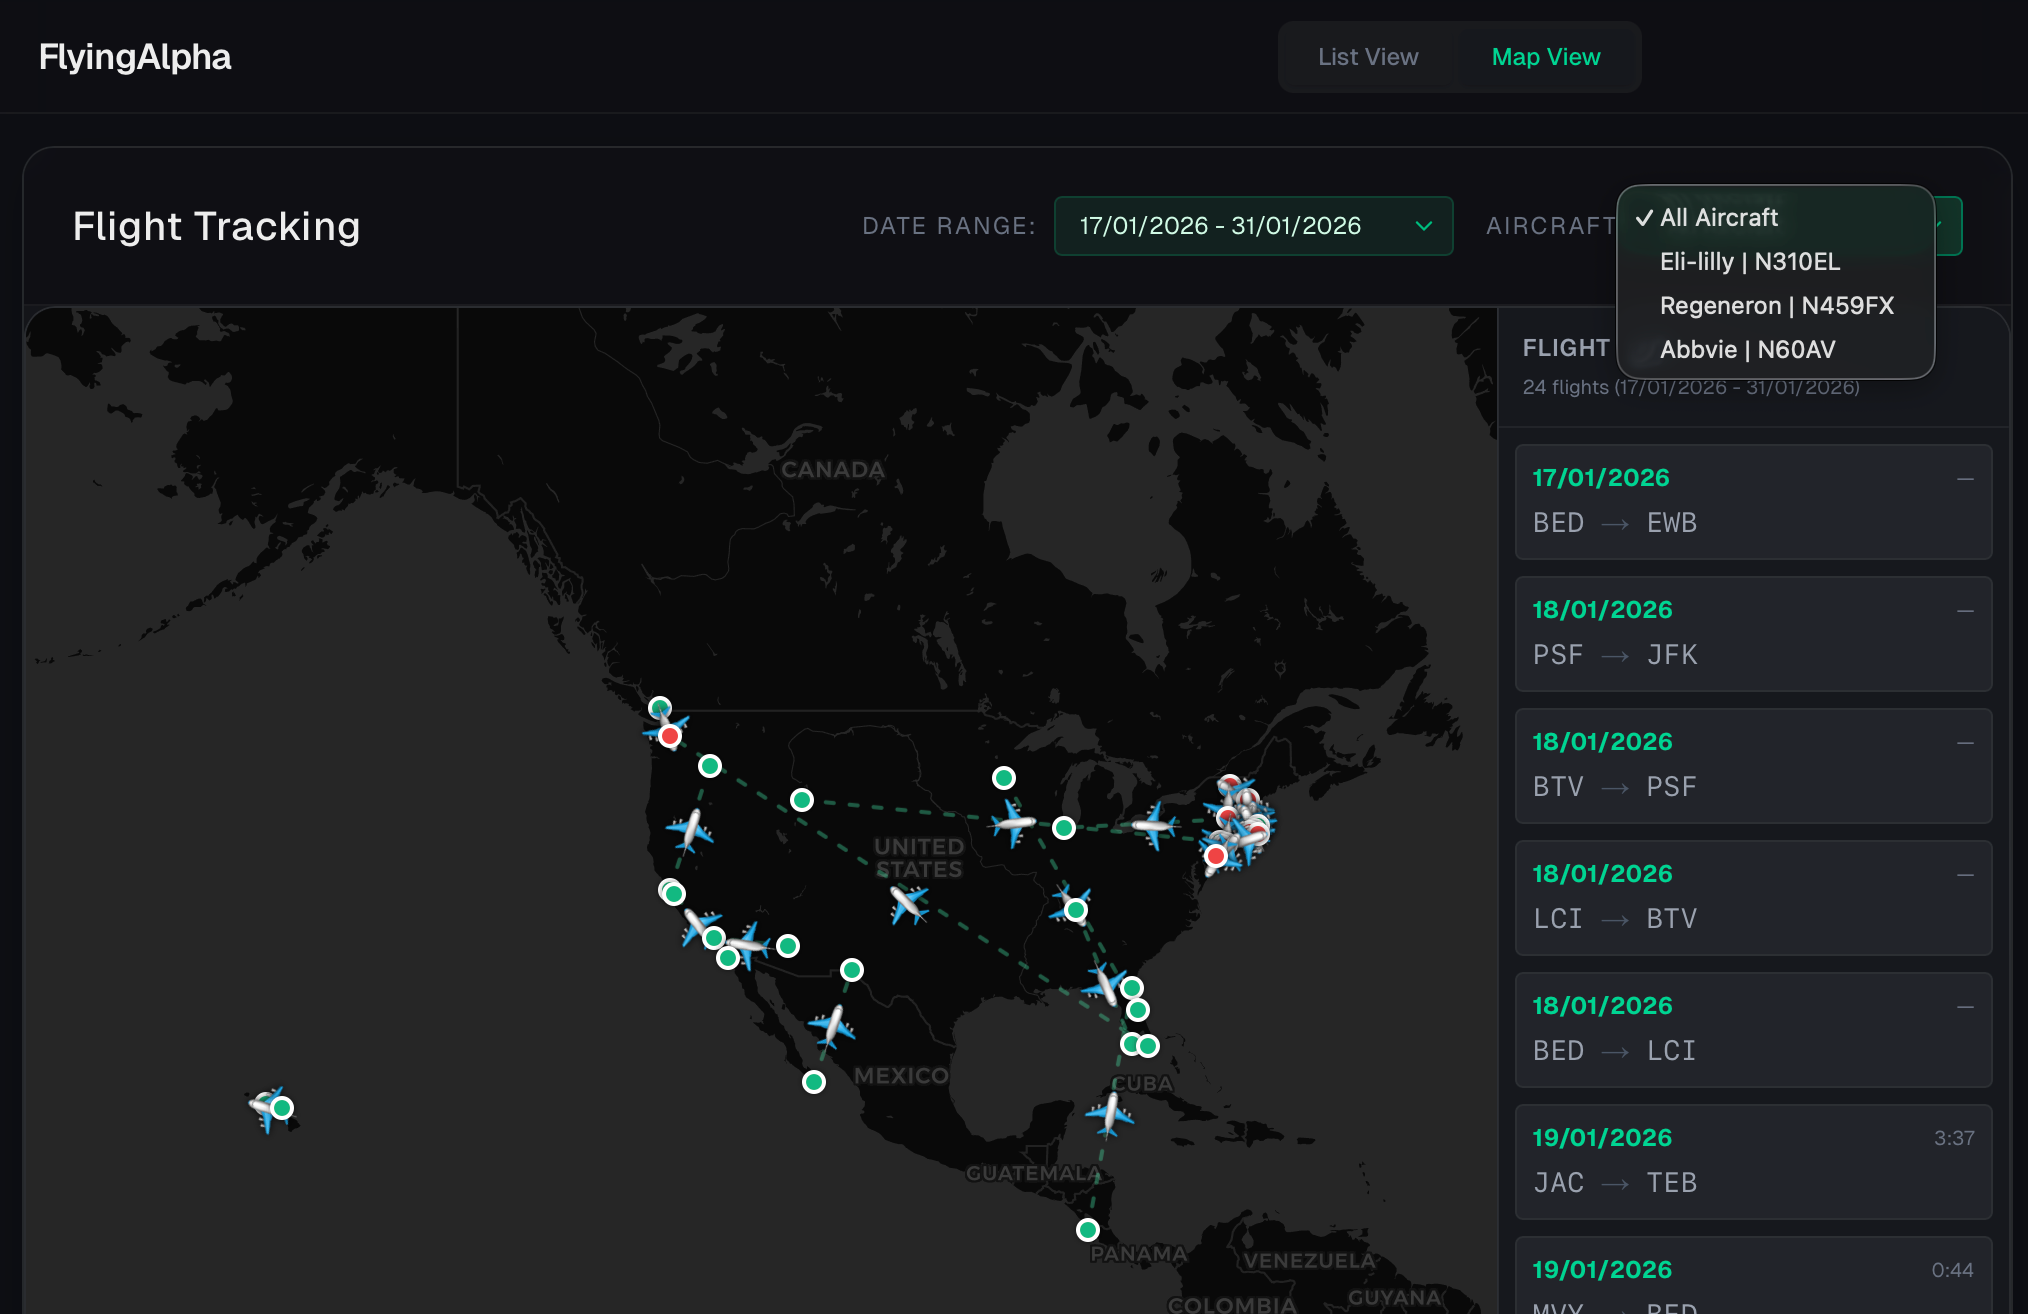Screen dimensions: 2028x1314
Task: Click the red marker on the east coast
Action: [1216, 856]
